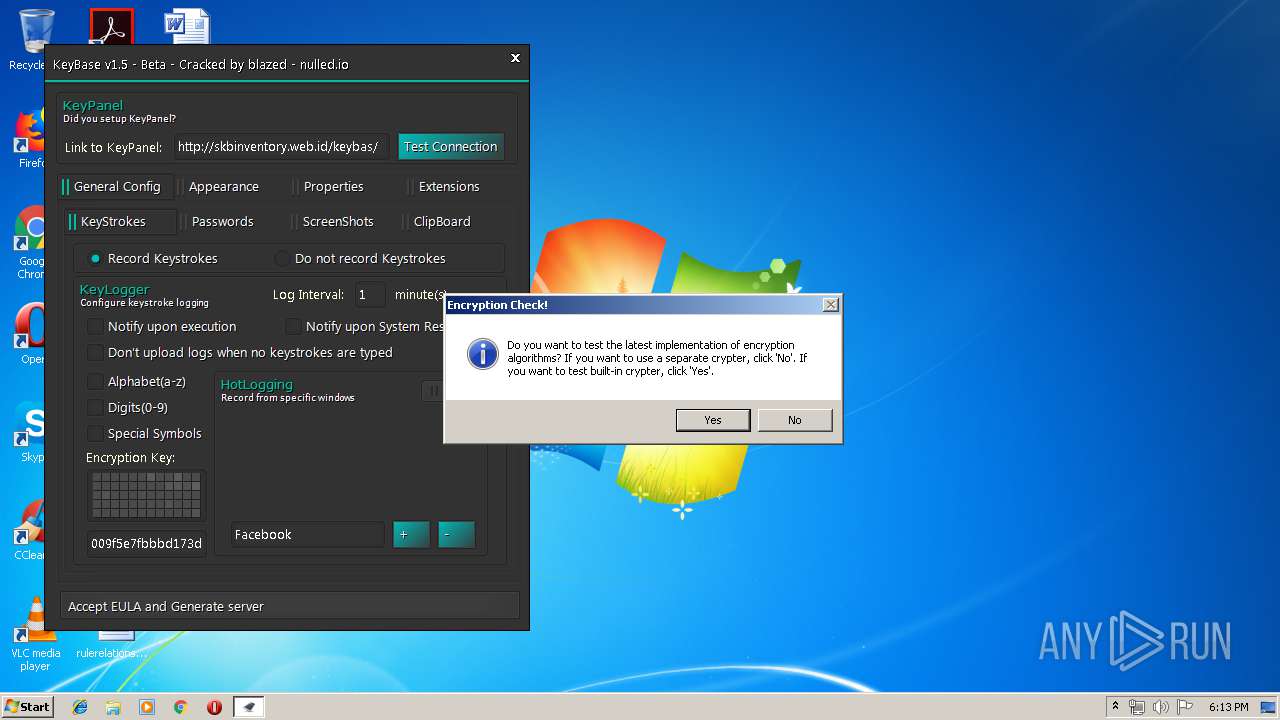
Task: Click the minus button in HotLogging
Action: click(x=456, y=535)
